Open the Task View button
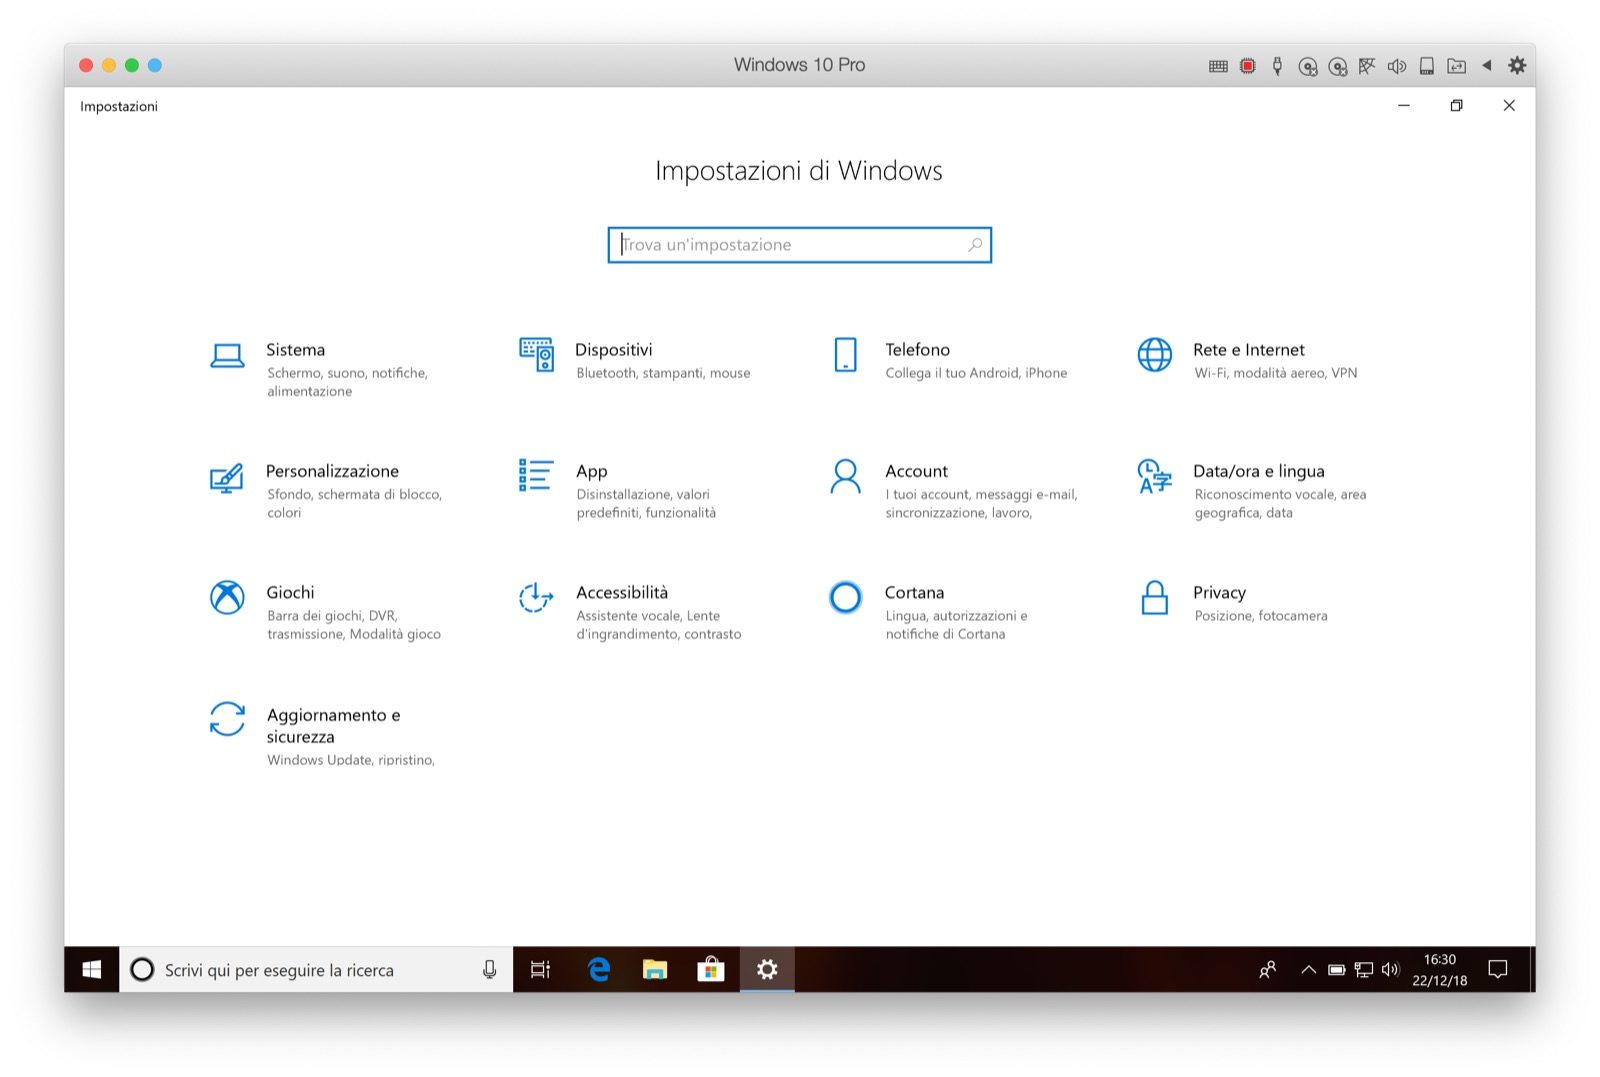Viewport: 1600px width, 1077px height. 541,969
